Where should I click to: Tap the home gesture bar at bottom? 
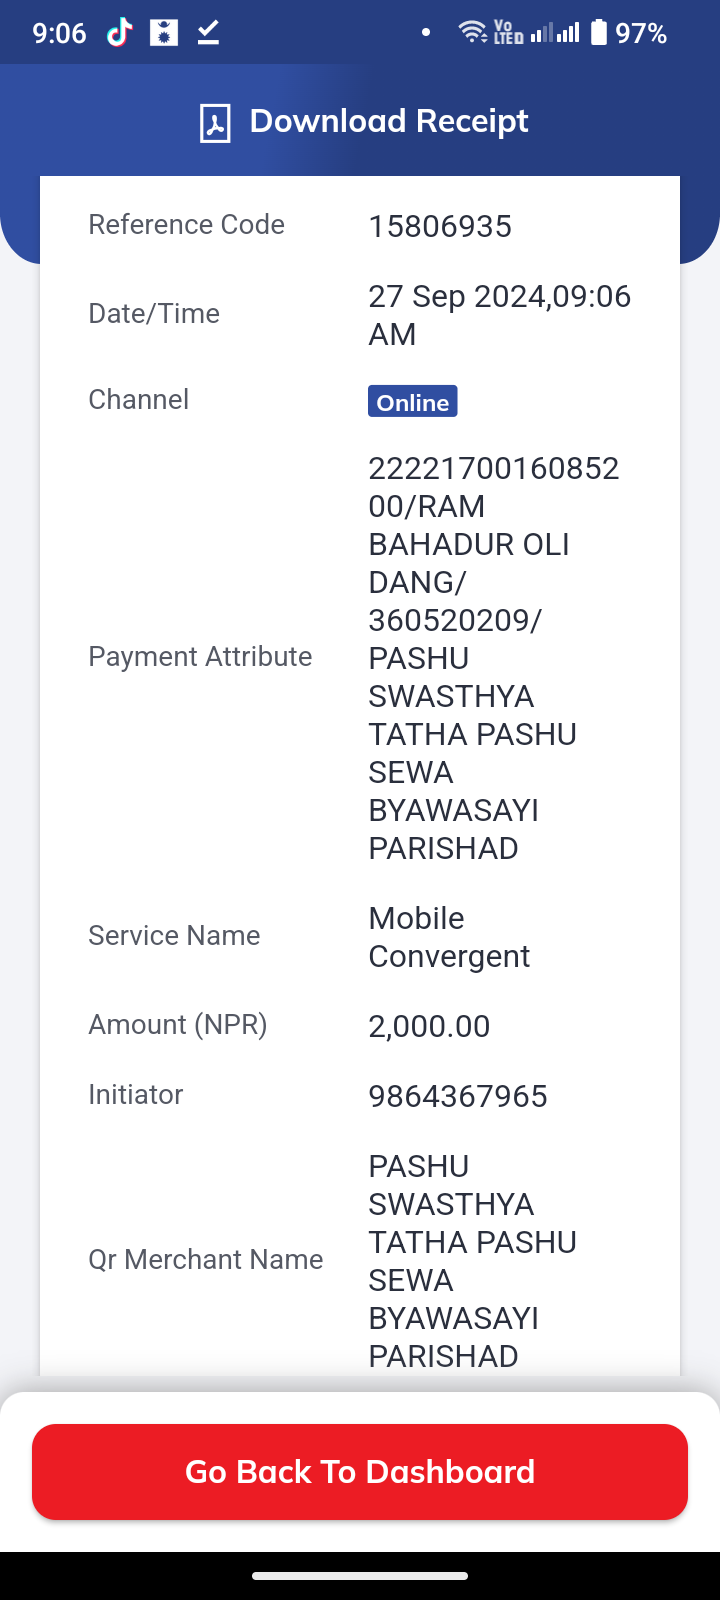360,1576
